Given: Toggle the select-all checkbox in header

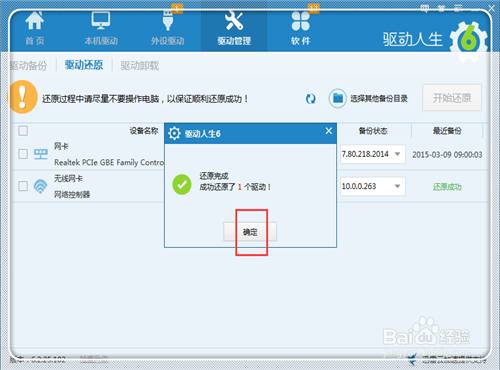Looking at the screenshot, I should pyautogui.click(x=23, y=130).
